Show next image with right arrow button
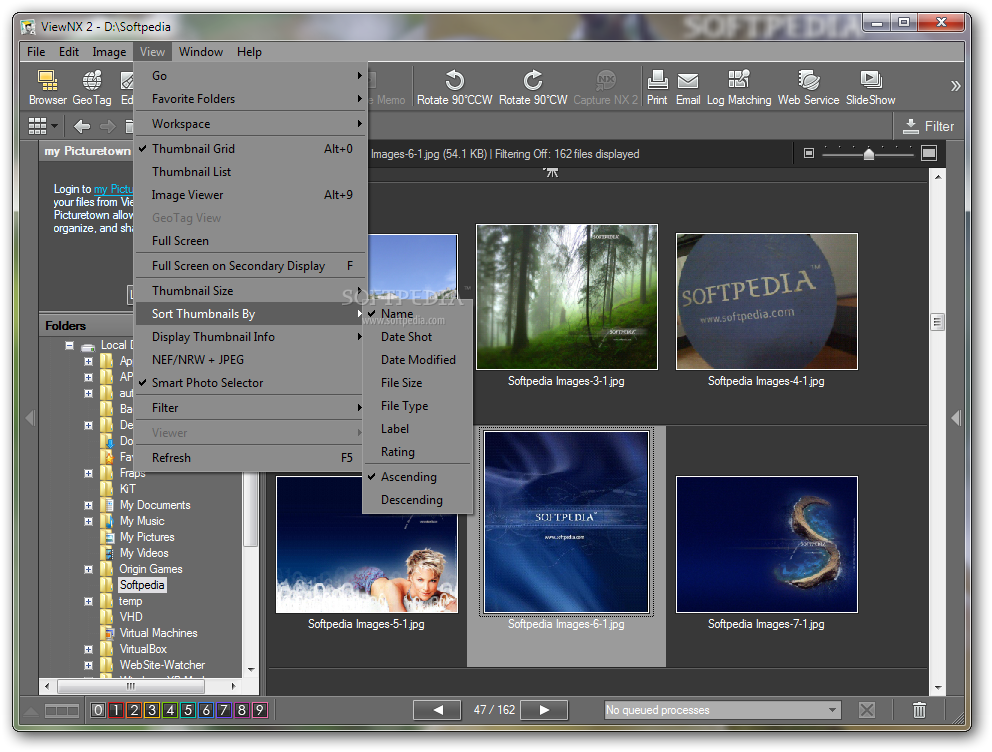 click(x=544, y=710)
